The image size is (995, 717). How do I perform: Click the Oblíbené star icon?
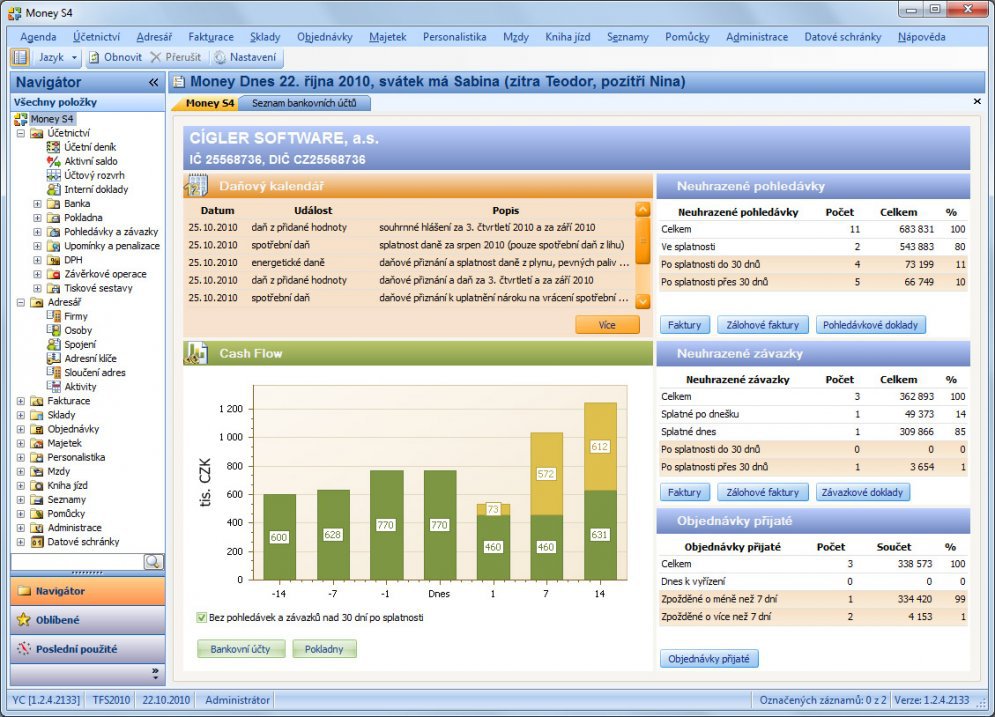coord(23,620)
